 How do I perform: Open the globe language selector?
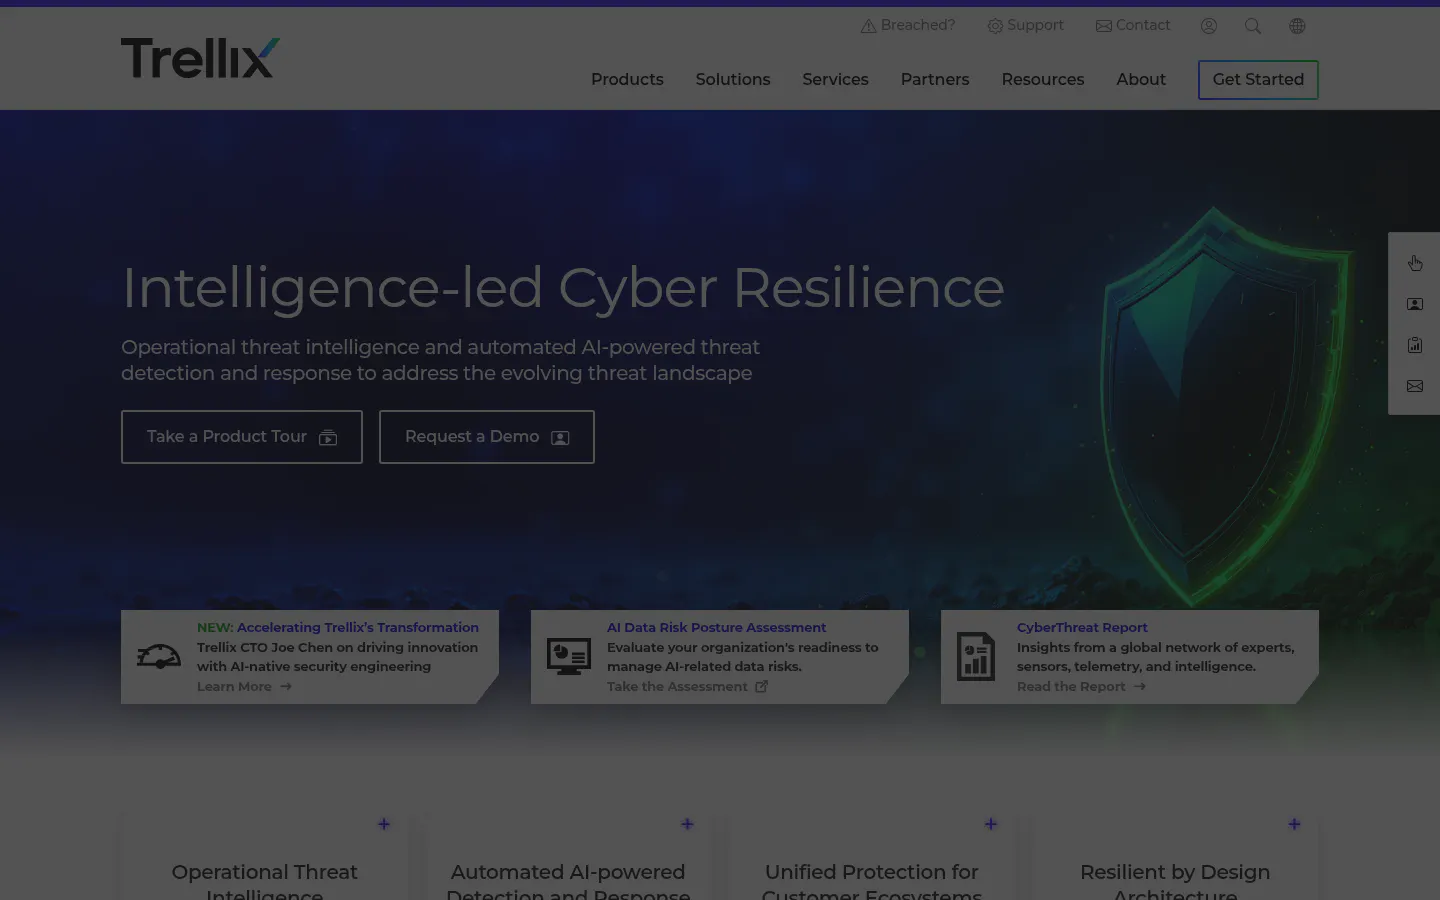pyautogui.click(x=1297, y=26)
